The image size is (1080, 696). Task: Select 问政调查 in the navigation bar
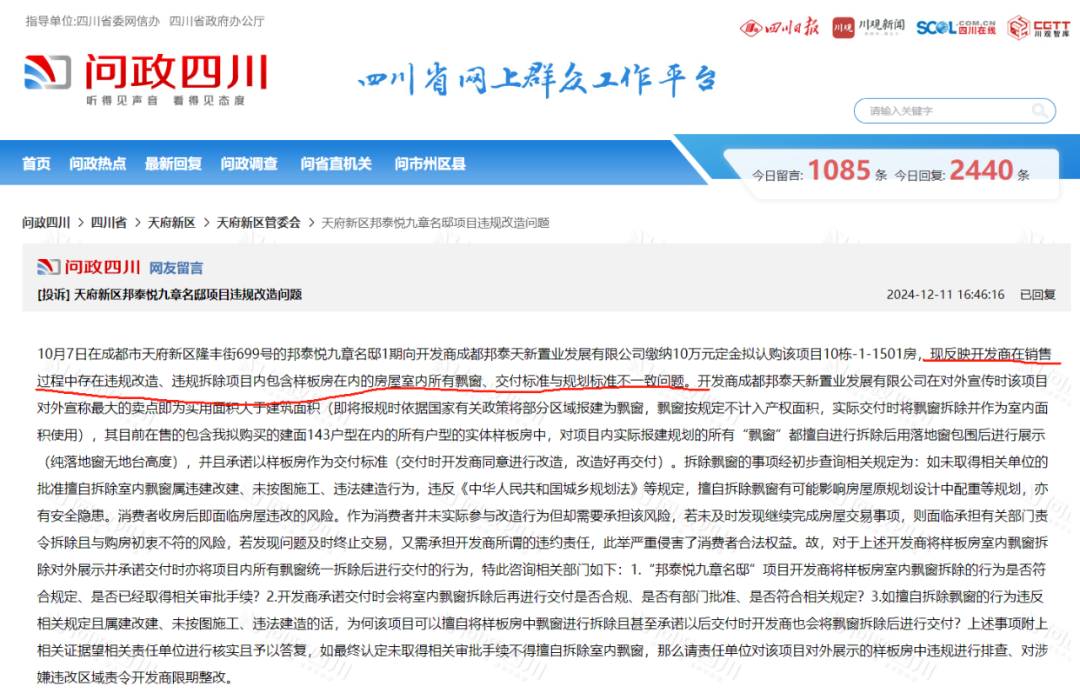[x=249, y=164]
